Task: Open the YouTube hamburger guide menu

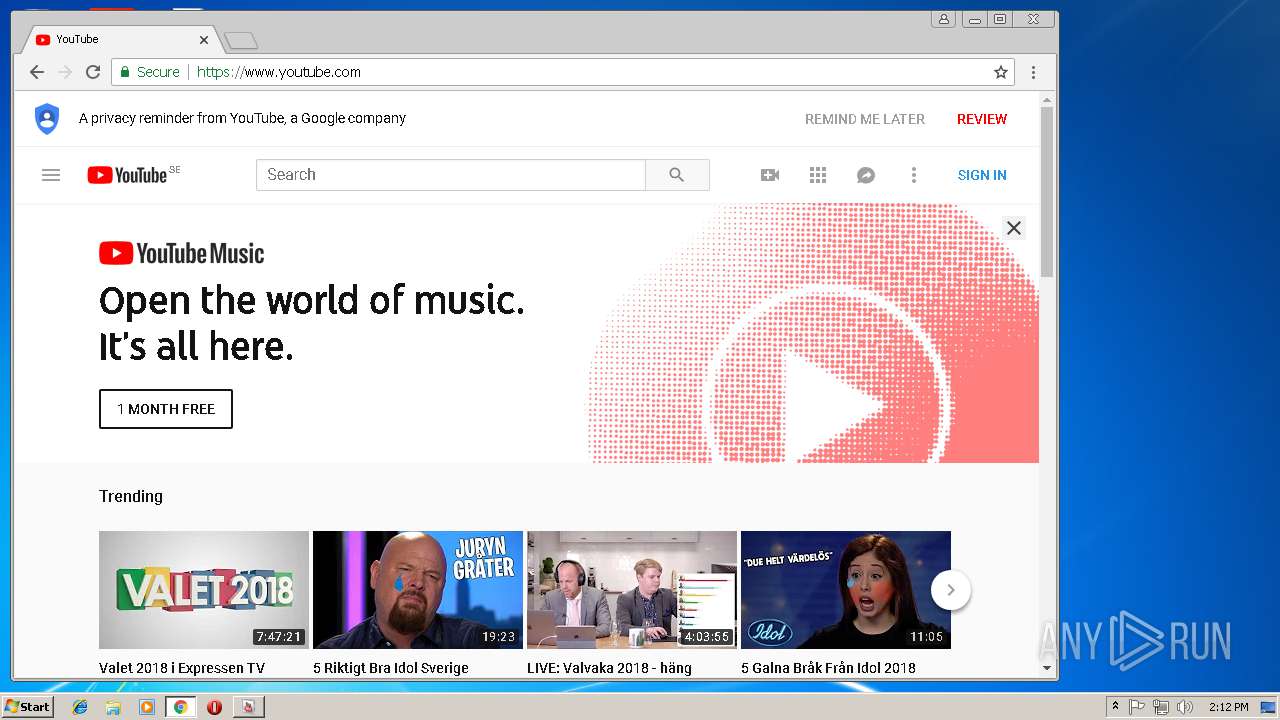Action: (x=51, y=175)
